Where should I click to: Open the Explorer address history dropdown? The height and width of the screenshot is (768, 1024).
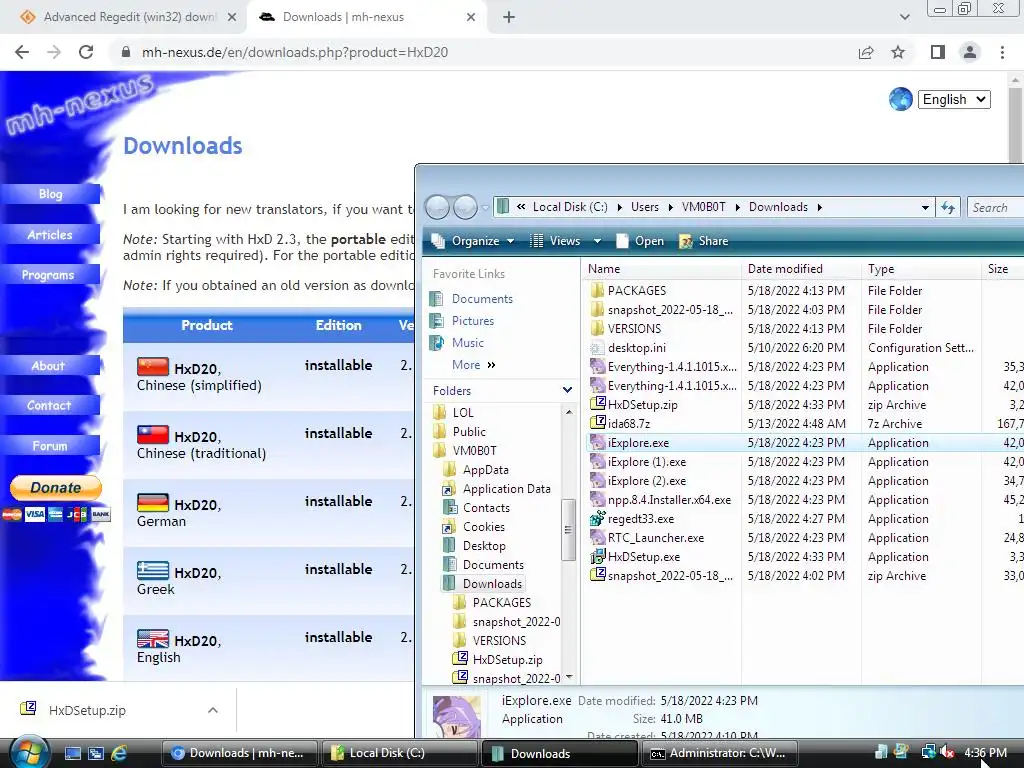[x=925, y=208]
